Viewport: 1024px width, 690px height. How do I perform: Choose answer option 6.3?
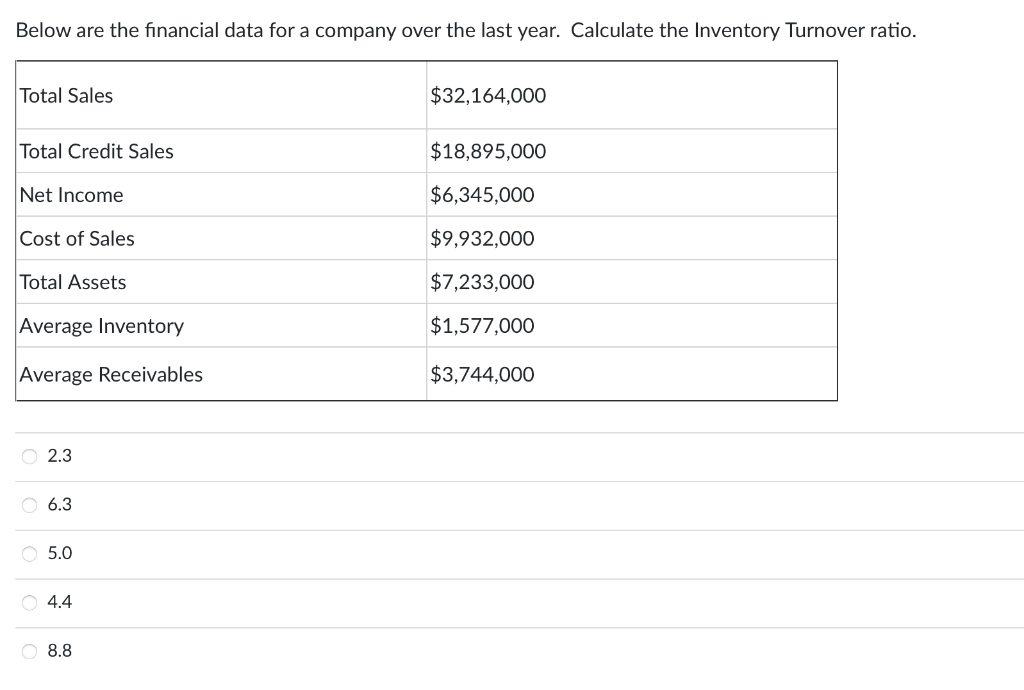(30, 504)
